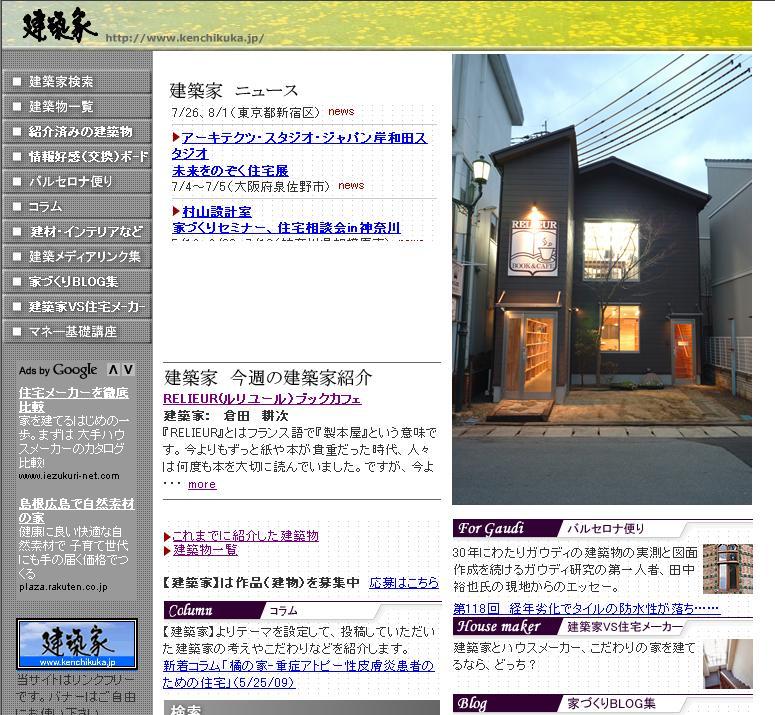
Task: Click the House maker section header
Action: [602, 626]
